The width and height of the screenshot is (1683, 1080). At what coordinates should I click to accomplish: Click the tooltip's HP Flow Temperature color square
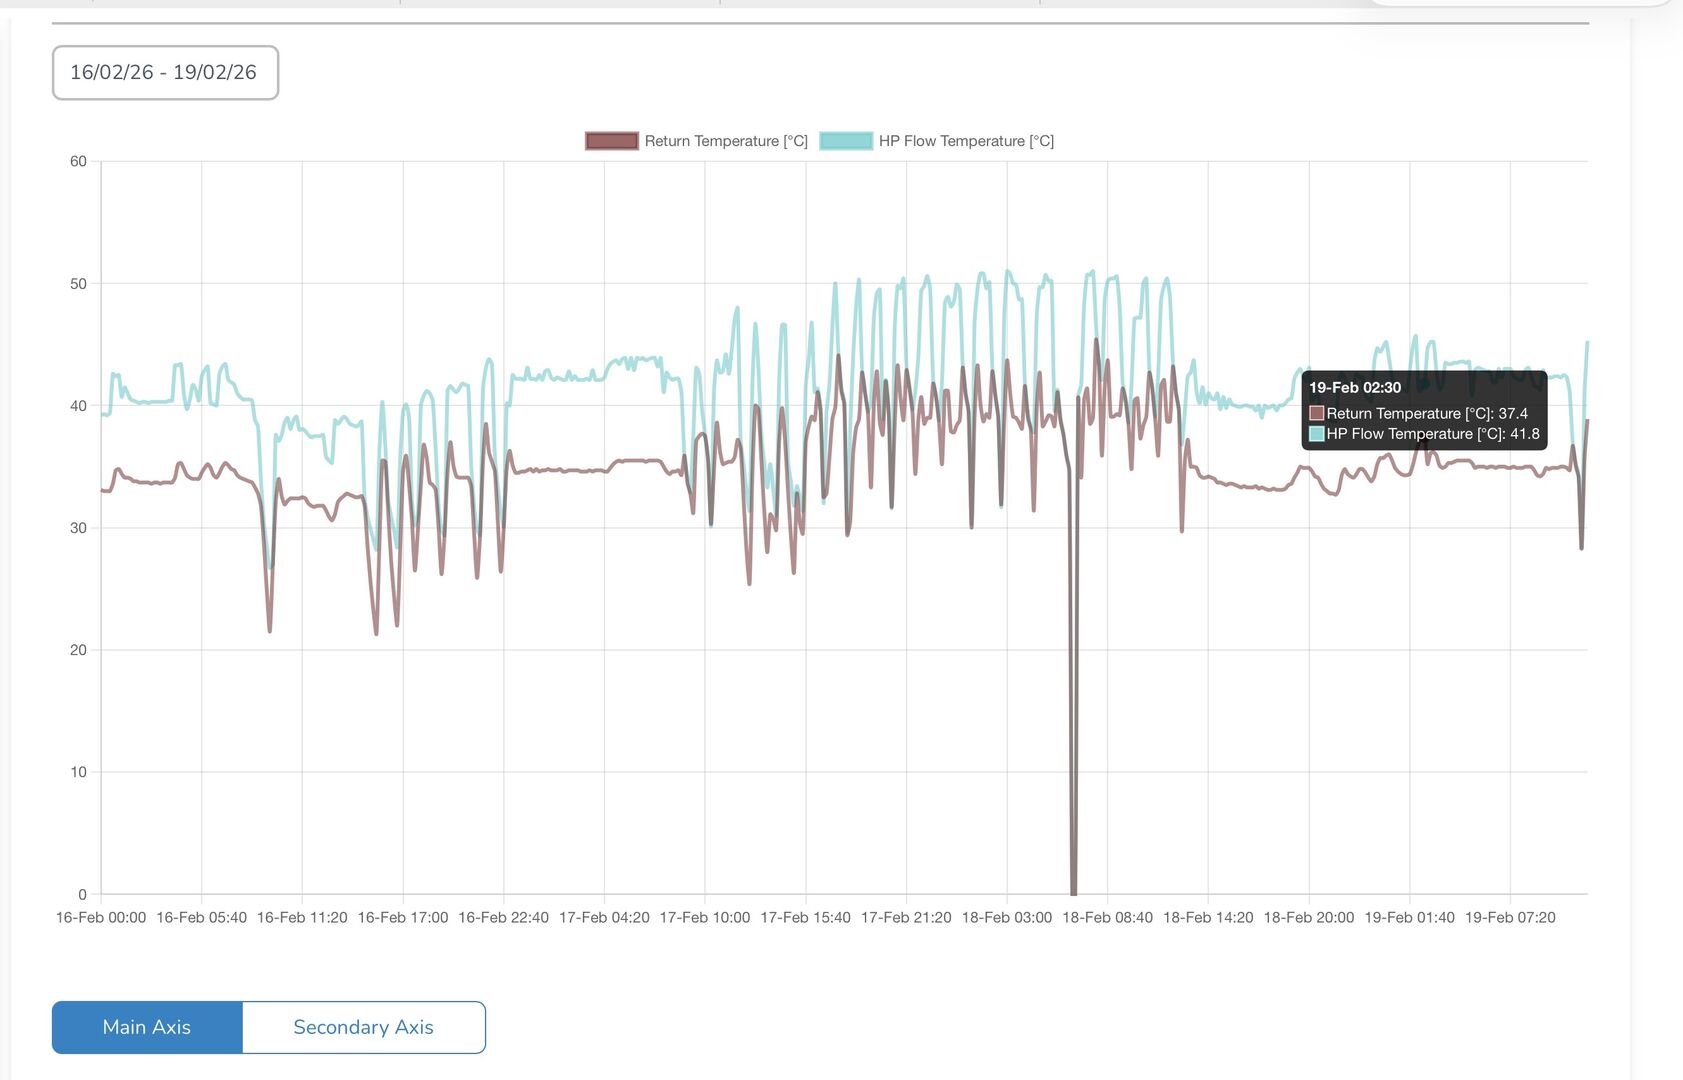tap(1317, 434)
